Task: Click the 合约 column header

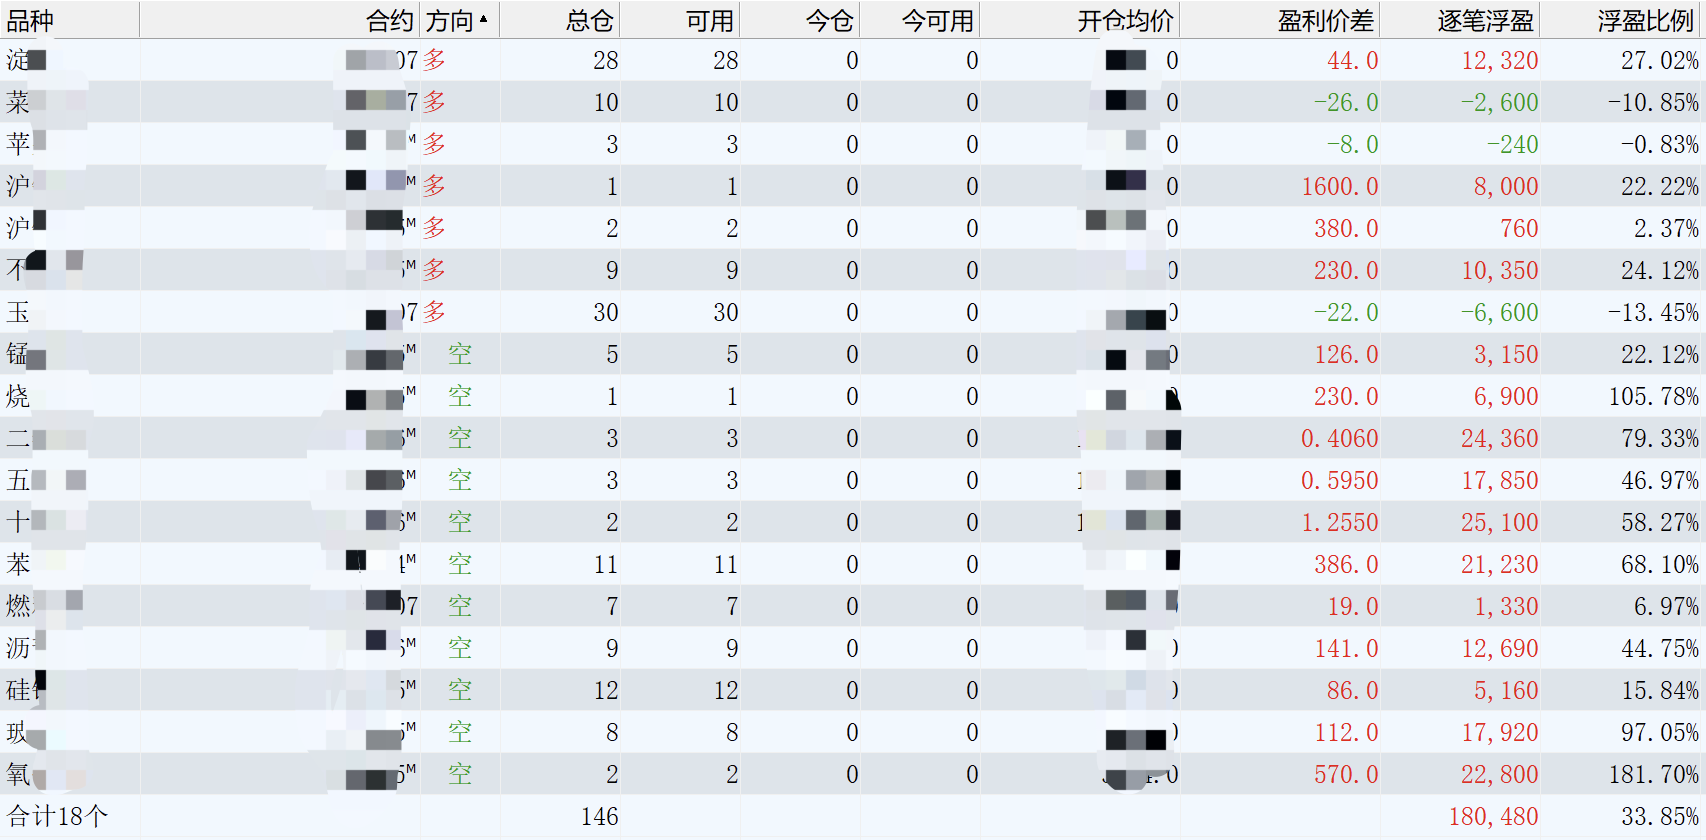Action: point(389,20)
